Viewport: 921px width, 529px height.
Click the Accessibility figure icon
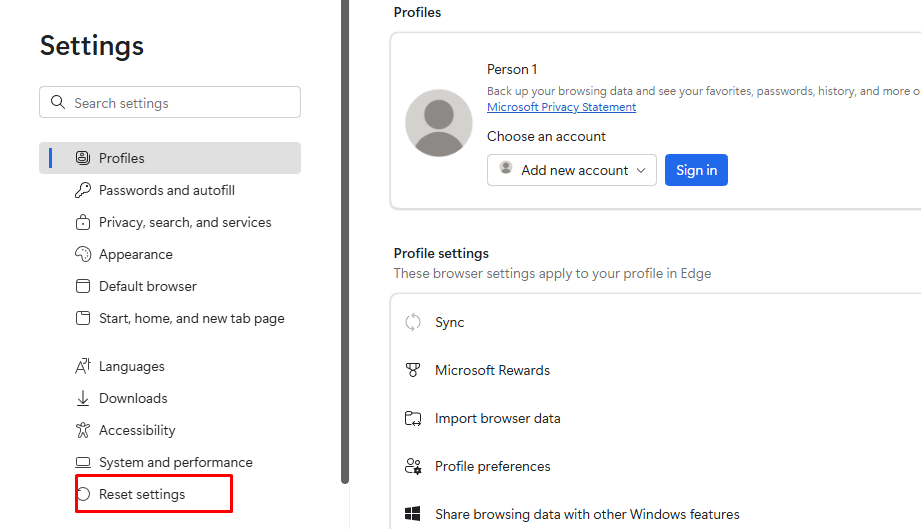83,430
